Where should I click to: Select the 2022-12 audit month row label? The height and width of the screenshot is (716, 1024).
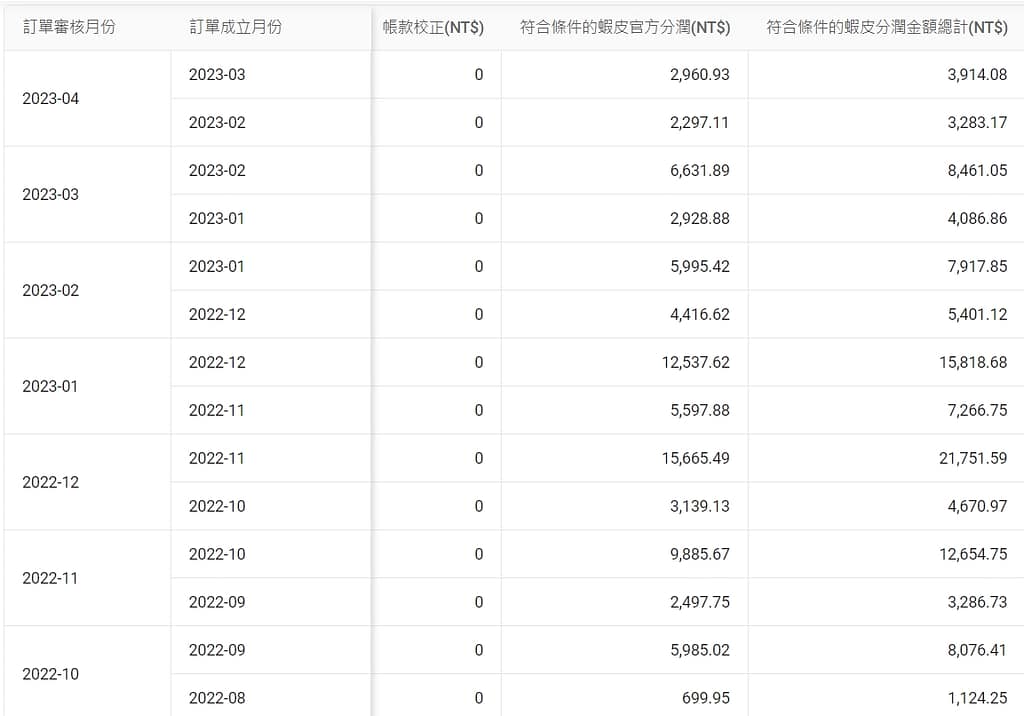pyautogui.click(x=50, y=482)
